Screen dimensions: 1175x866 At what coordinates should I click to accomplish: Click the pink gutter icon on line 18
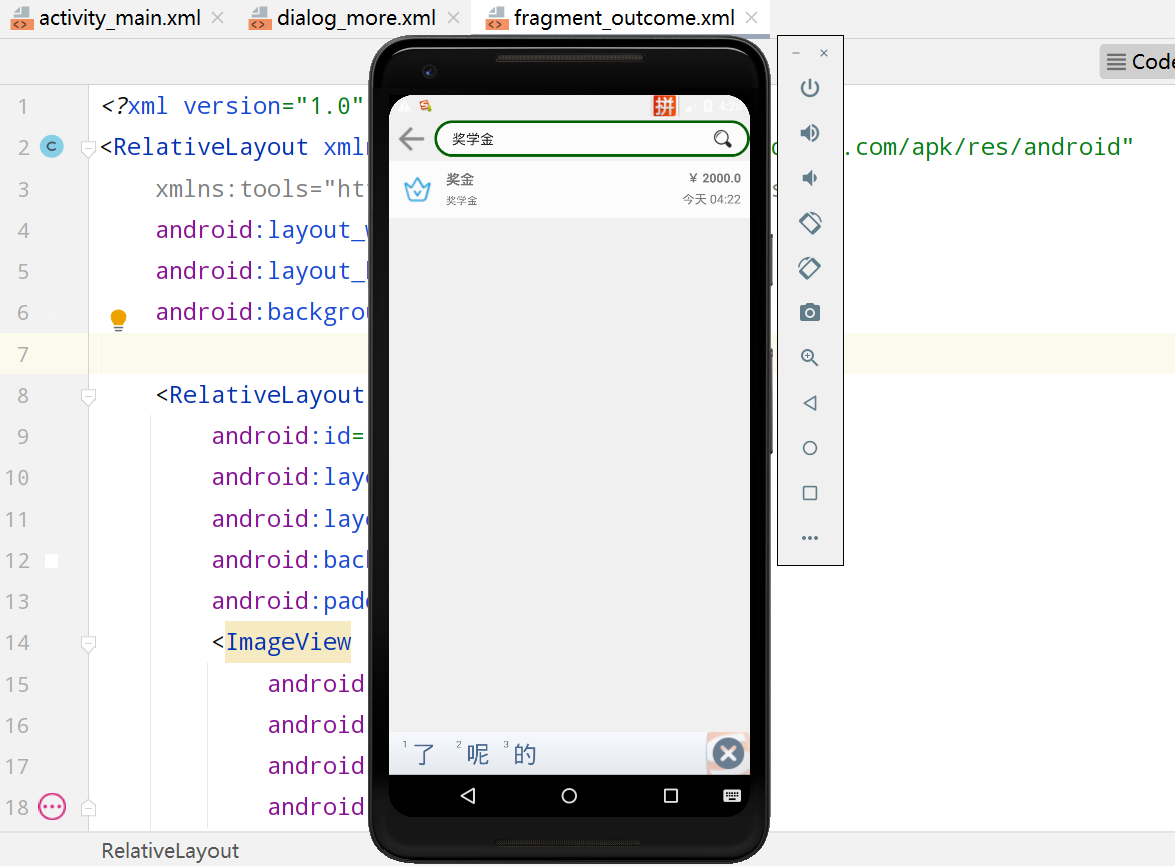tap(52, 807)
